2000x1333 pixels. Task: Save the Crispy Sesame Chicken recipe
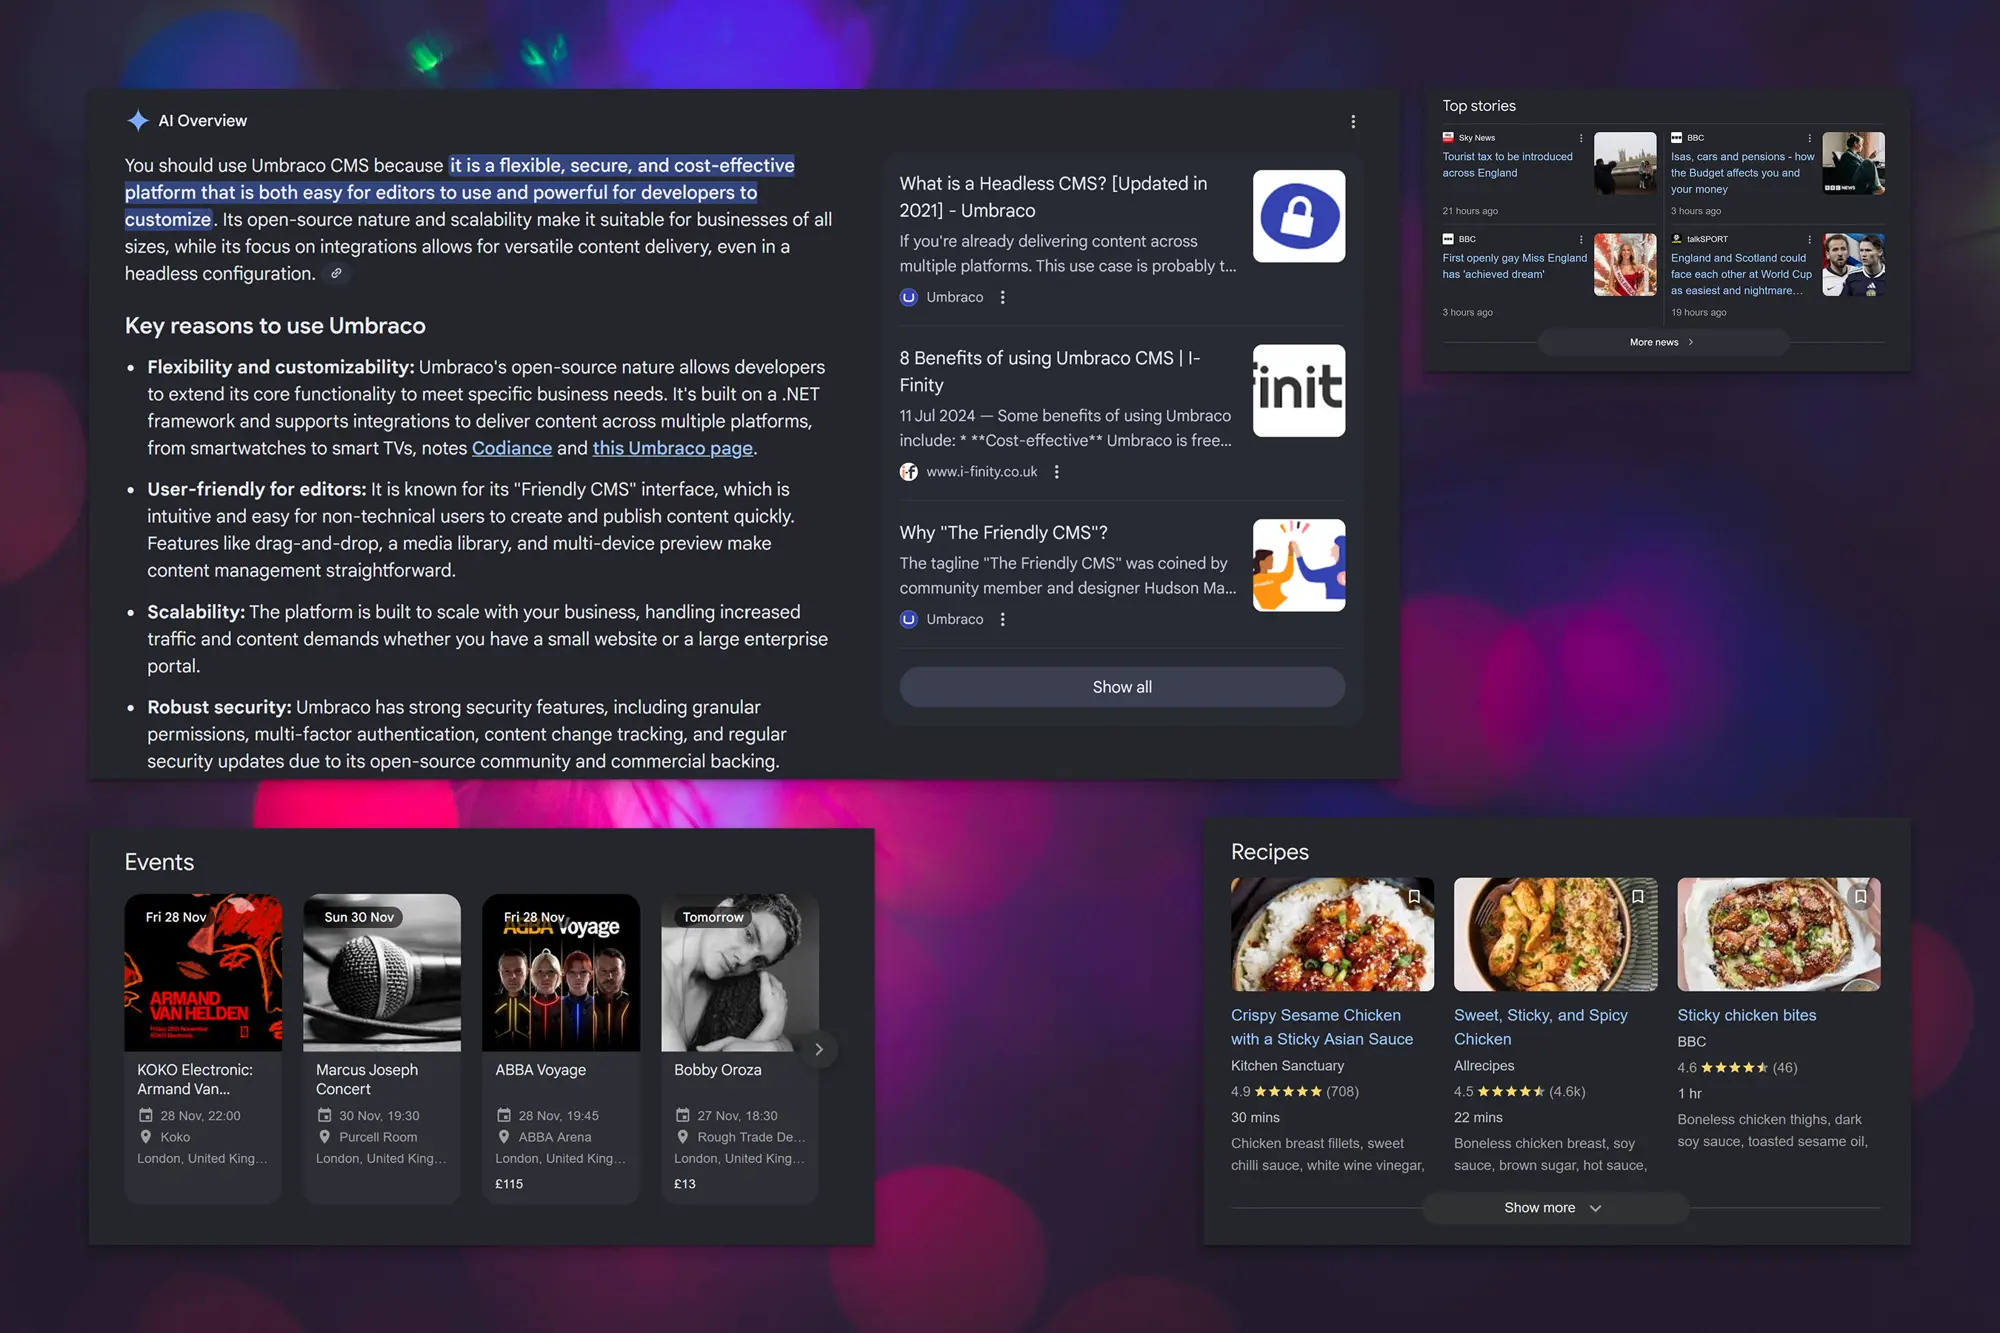[1415, 896]
